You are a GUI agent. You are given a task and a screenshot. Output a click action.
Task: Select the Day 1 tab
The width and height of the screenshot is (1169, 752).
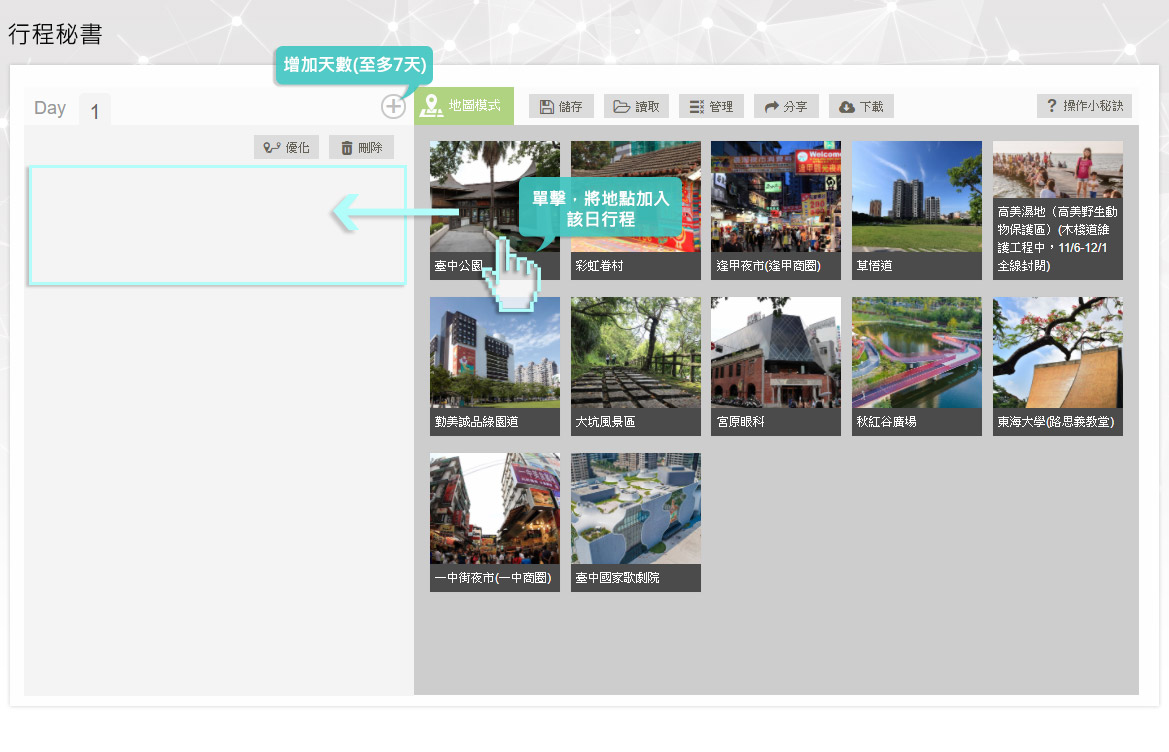coord(95,111)
